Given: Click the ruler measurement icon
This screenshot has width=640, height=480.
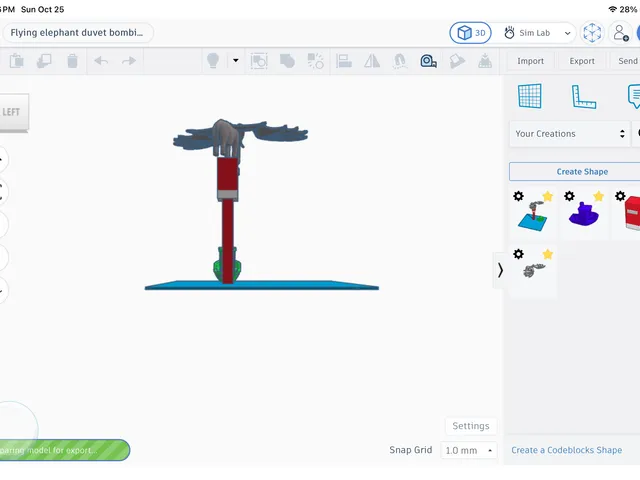Looking at the screenshot, I should pyautogui.click(x=428, y=61).
